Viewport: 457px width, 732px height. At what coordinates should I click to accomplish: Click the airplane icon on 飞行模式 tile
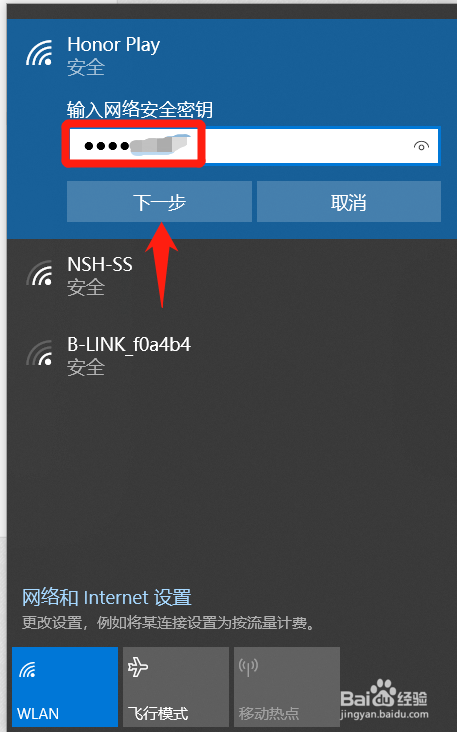[138, 667]
